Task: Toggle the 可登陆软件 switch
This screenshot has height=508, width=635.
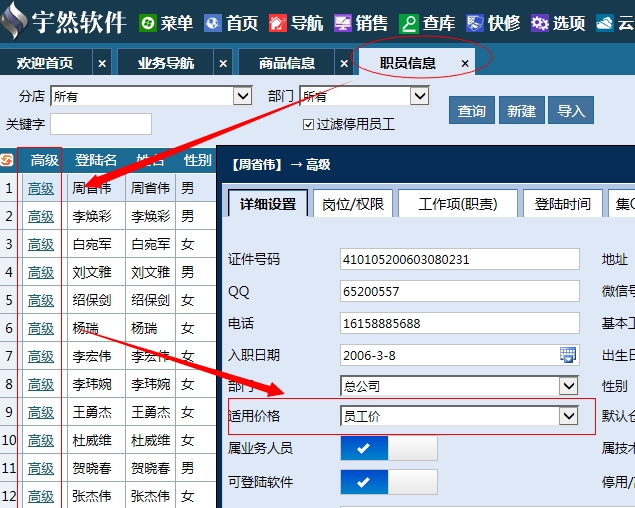Action: 389,482
